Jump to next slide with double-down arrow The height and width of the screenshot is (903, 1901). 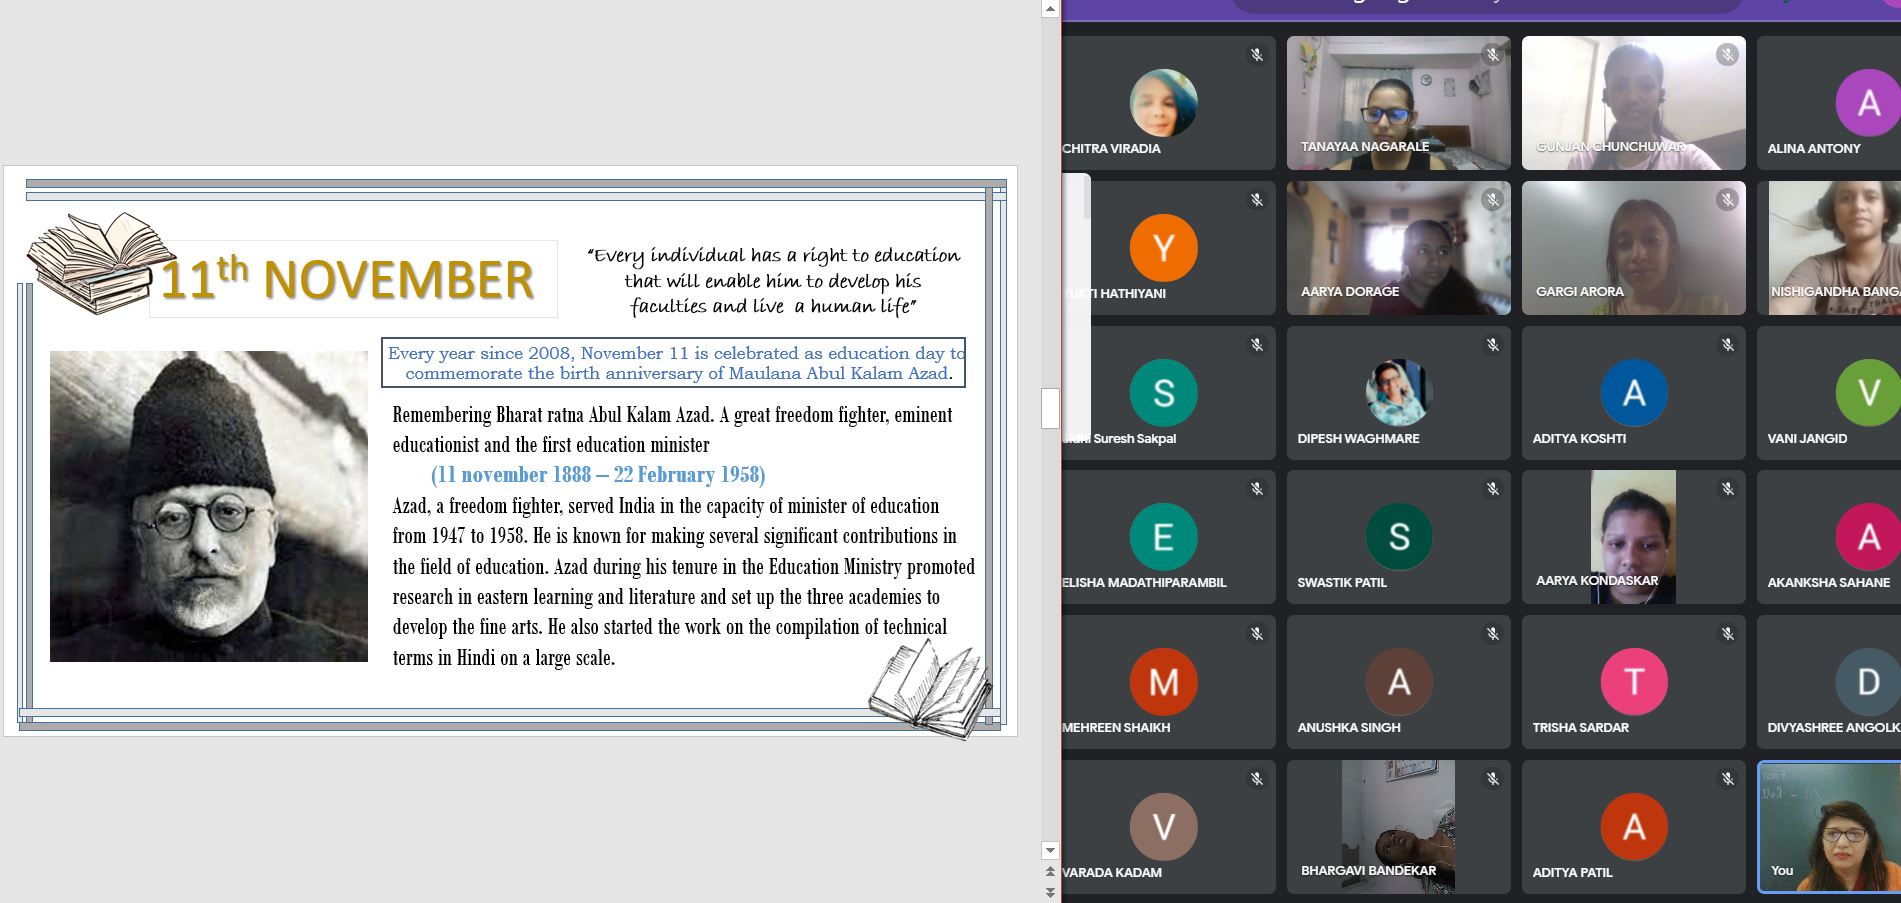click(x=1050, y=892)
